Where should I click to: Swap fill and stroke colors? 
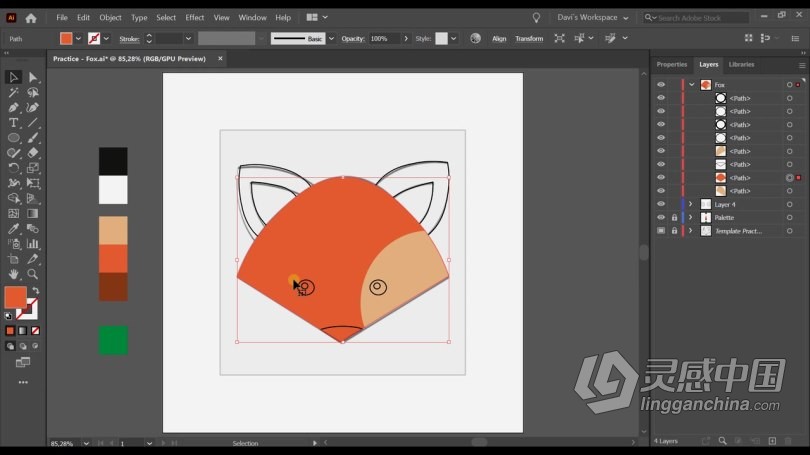tap(36, 291)
